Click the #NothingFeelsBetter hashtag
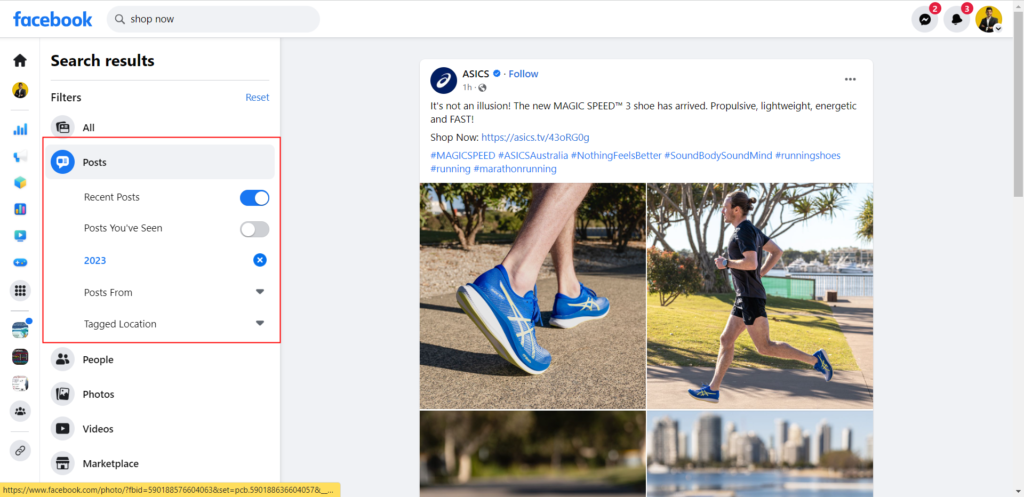Screen dimensions: 1024x497 coord(616,155)
